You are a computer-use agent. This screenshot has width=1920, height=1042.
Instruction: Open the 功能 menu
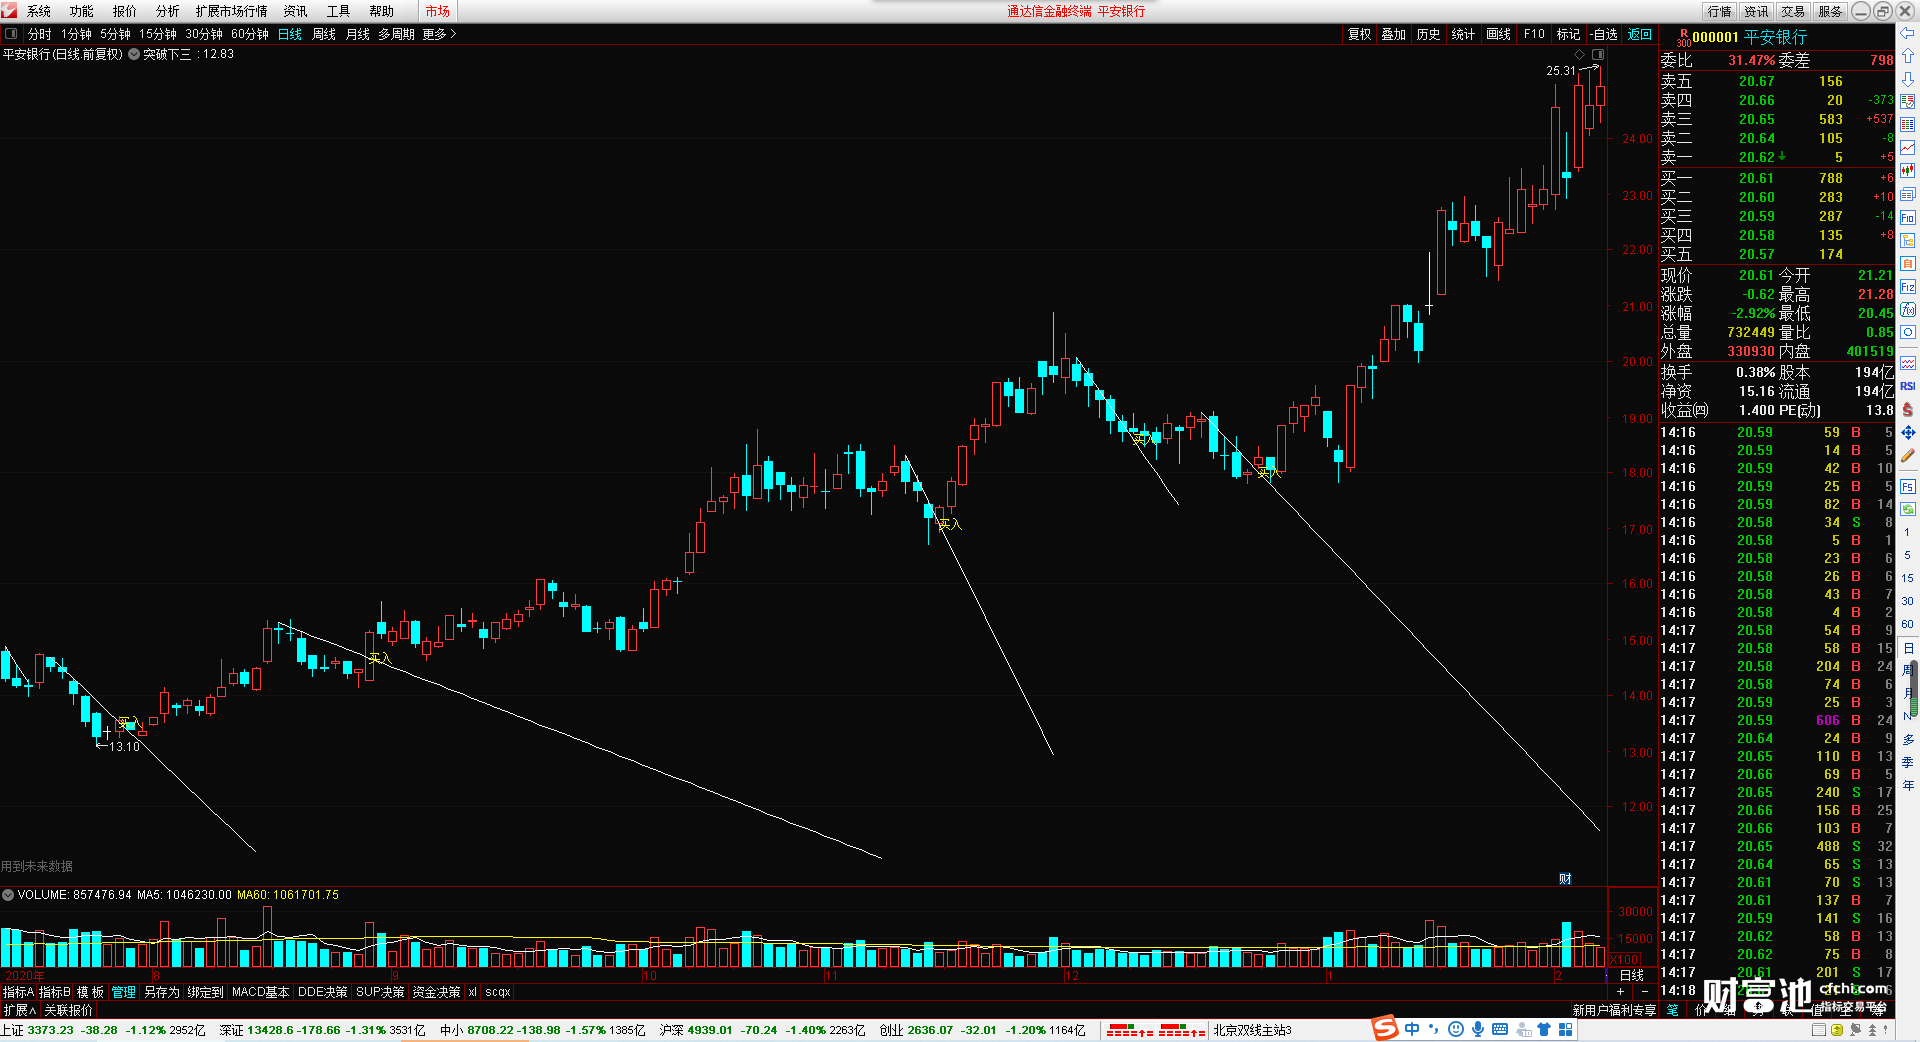(x=82, y=11)
